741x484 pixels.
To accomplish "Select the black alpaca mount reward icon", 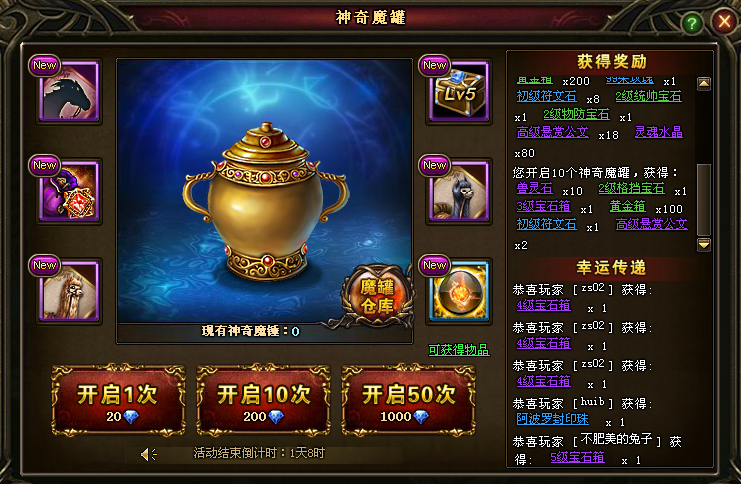I will point(459,191).
